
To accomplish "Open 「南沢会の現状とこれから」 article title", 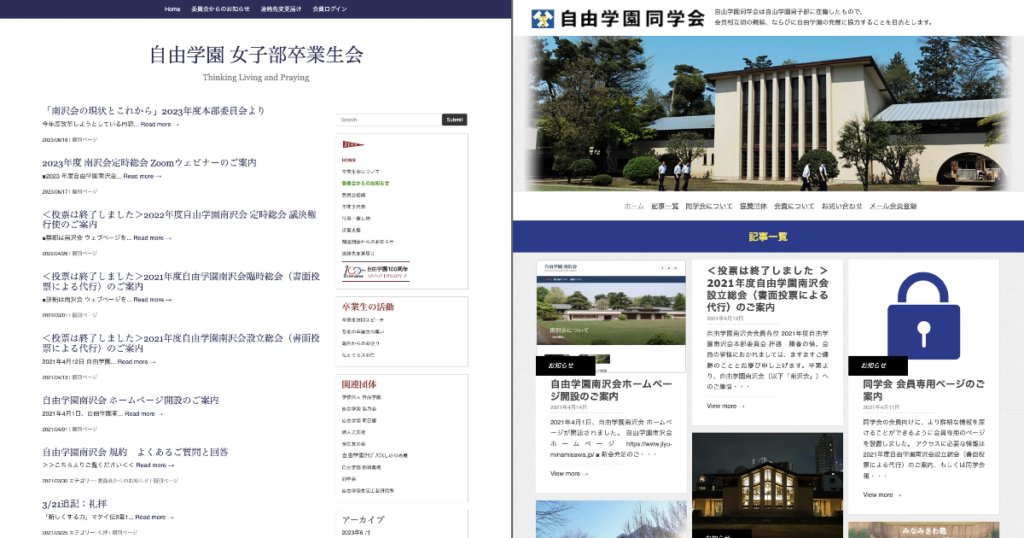I will click(153, 111).
